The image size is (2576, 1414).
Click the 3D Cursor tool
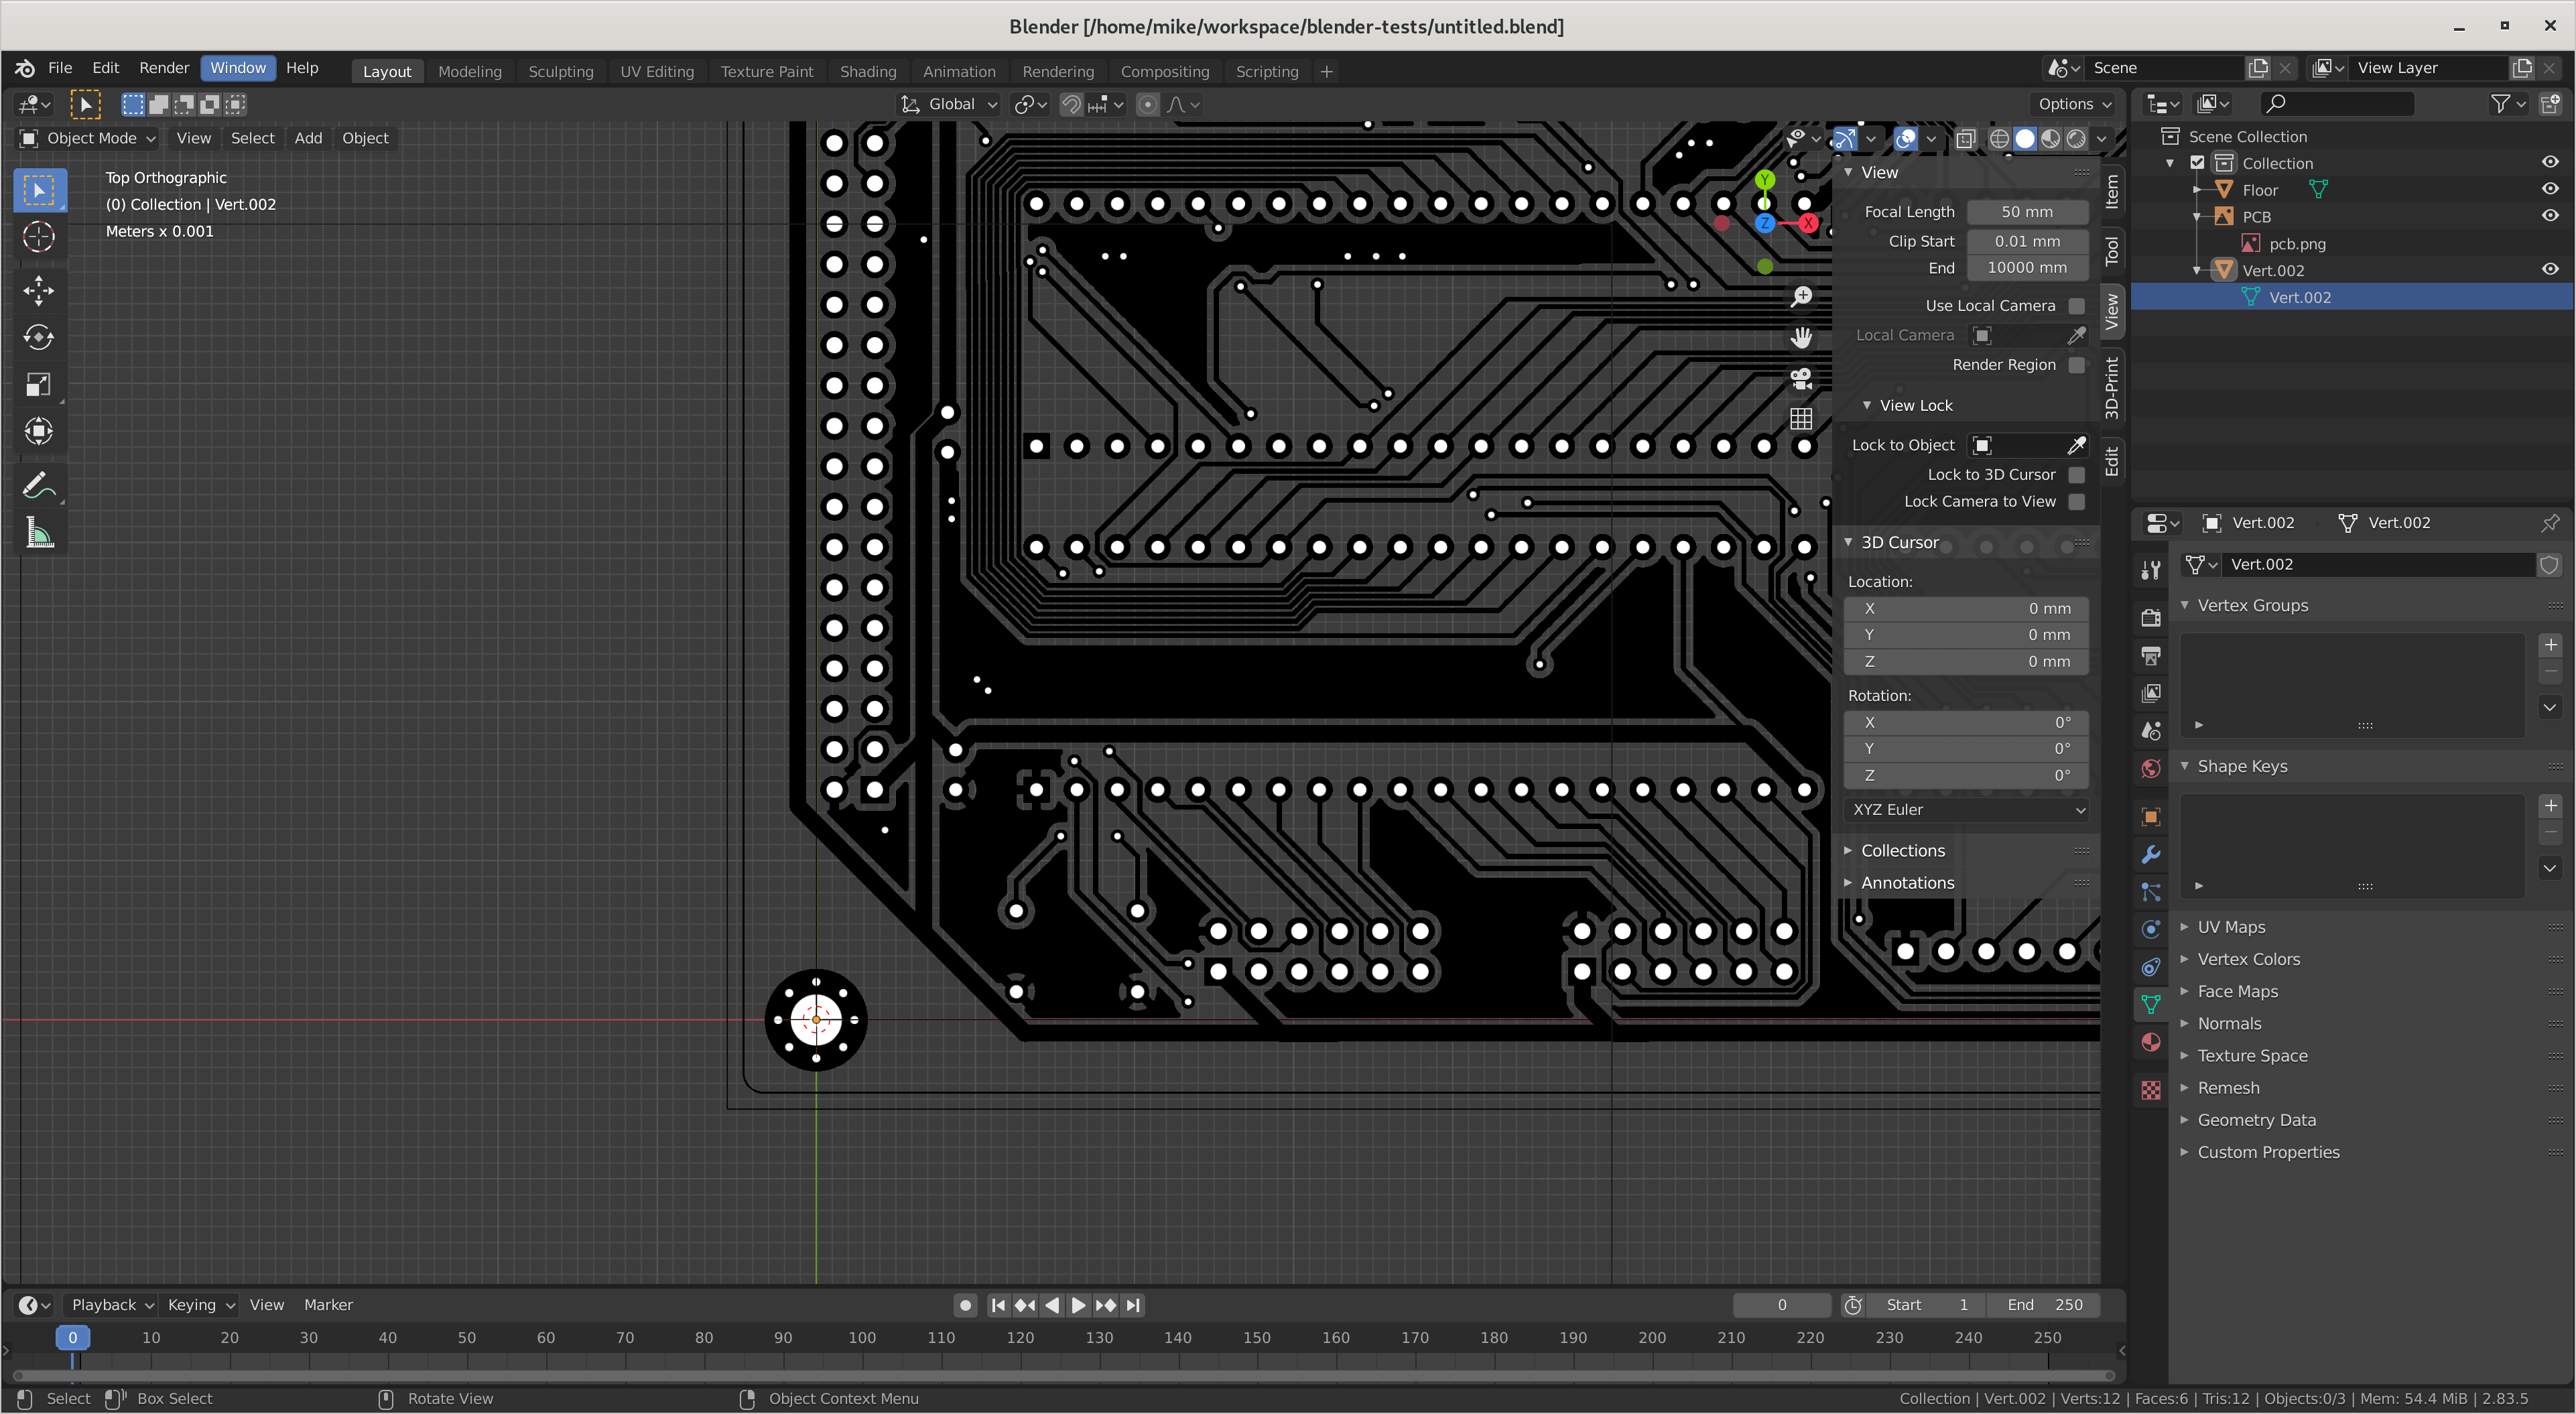click(38, 237)
